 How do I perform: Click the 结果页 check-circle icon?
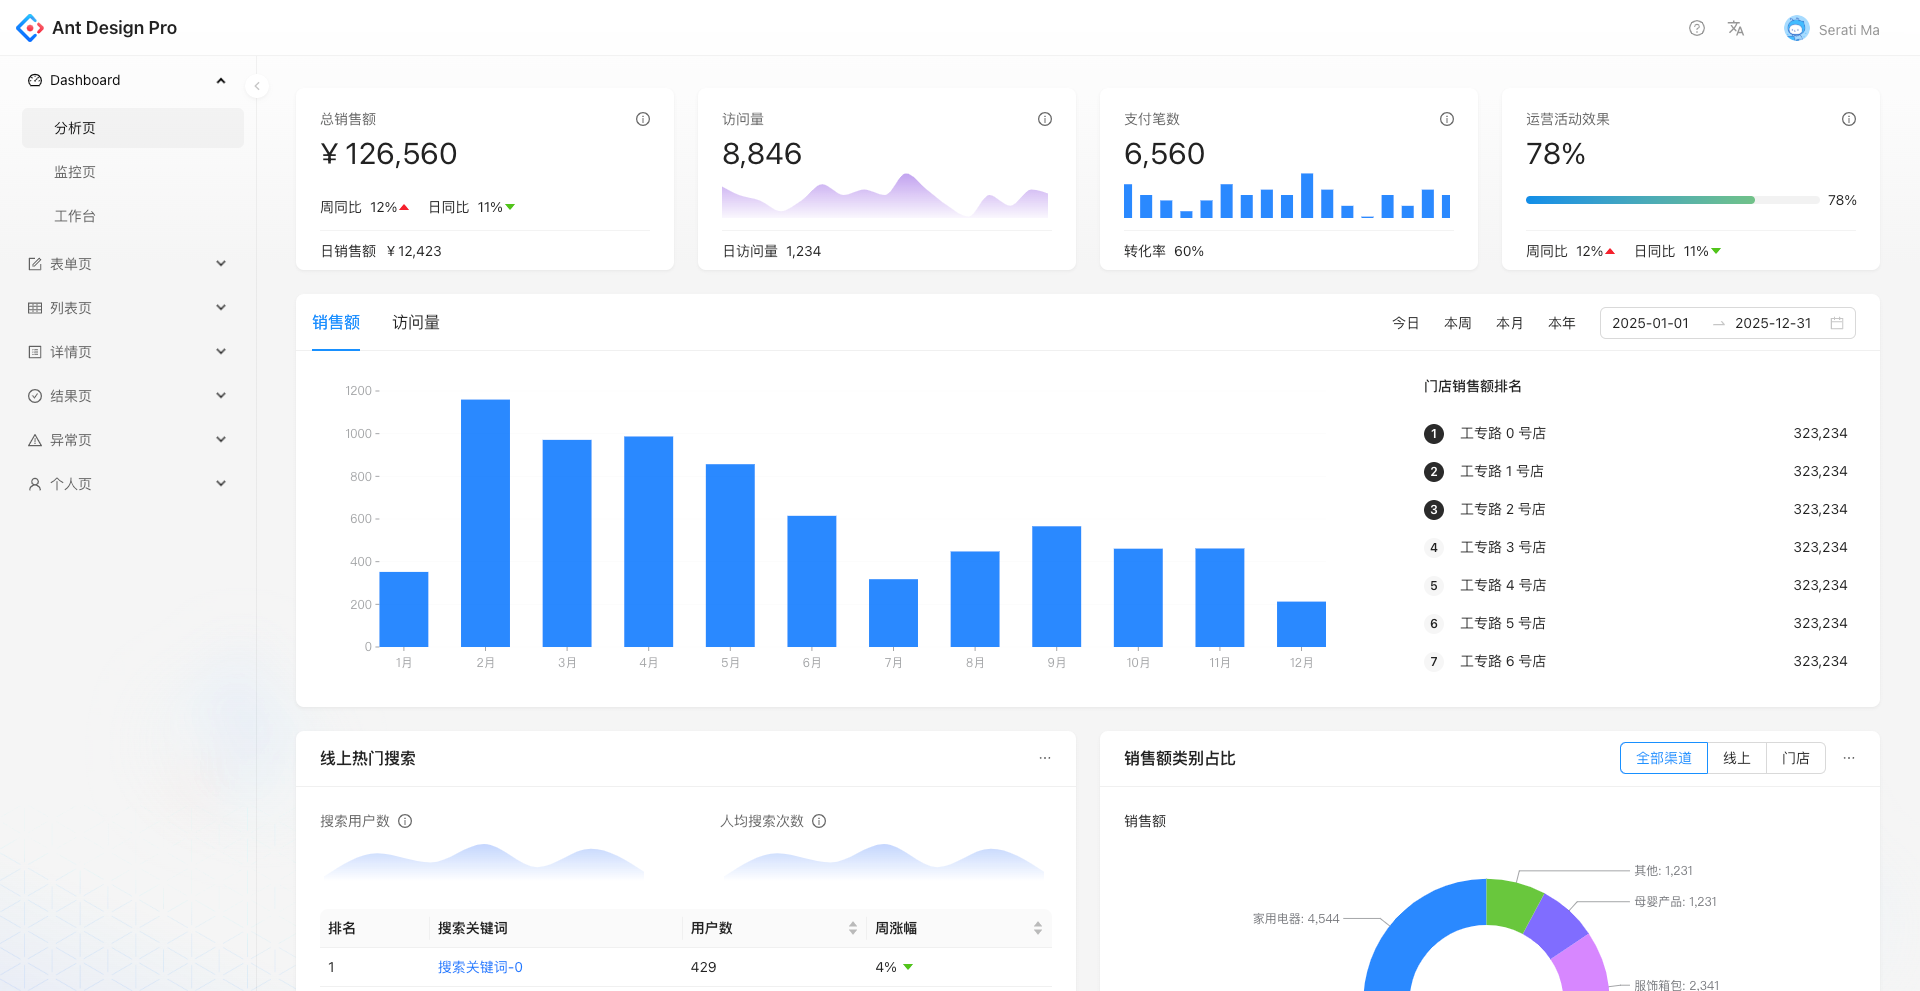click(35, 396)
